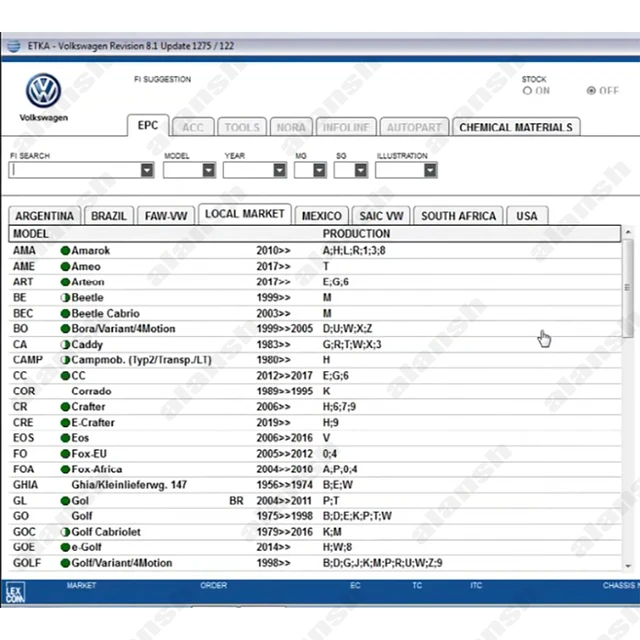
Task: Open the ACC tab
Action: (193, 127)
